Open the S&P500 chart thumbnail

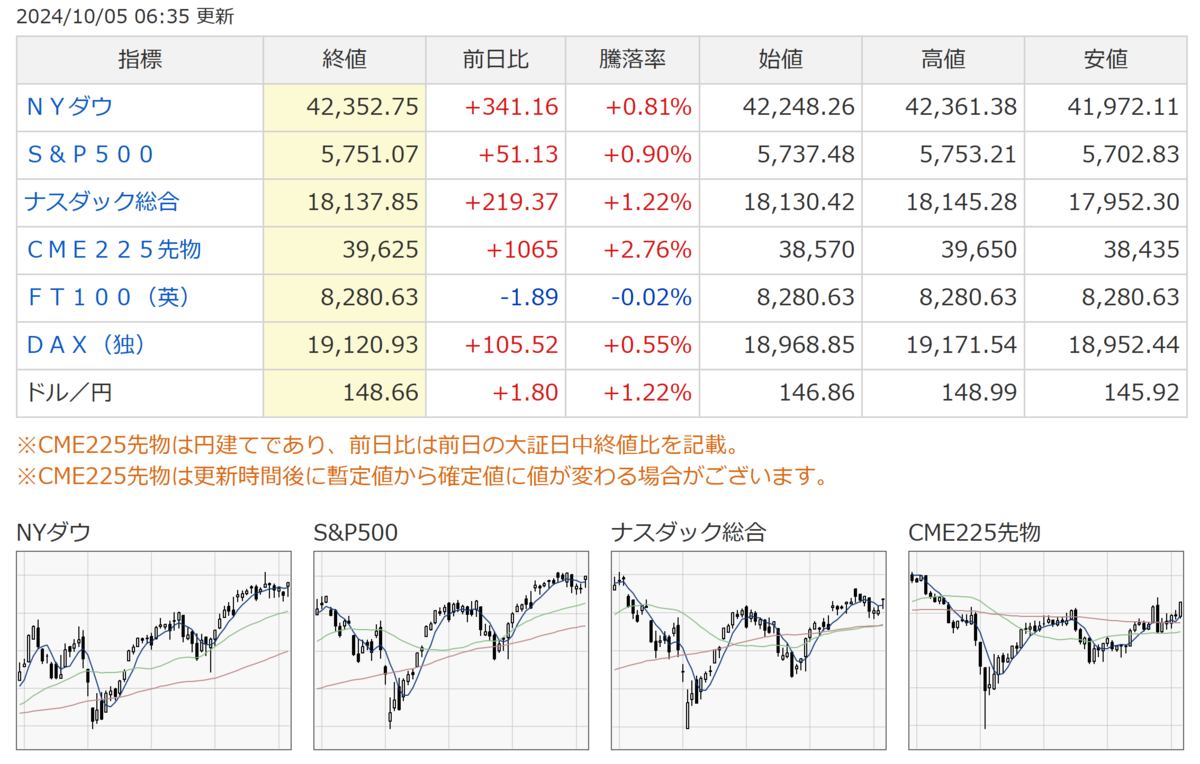[451, 649]
